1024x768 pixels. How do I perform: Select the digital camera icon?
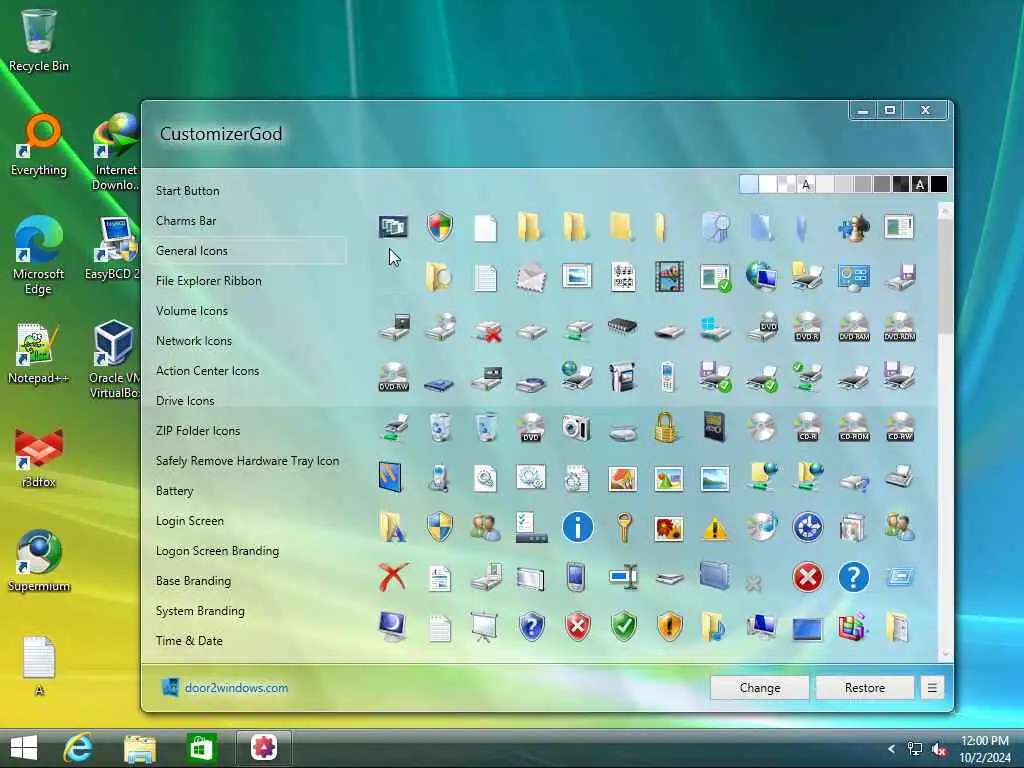coord(576,428)
